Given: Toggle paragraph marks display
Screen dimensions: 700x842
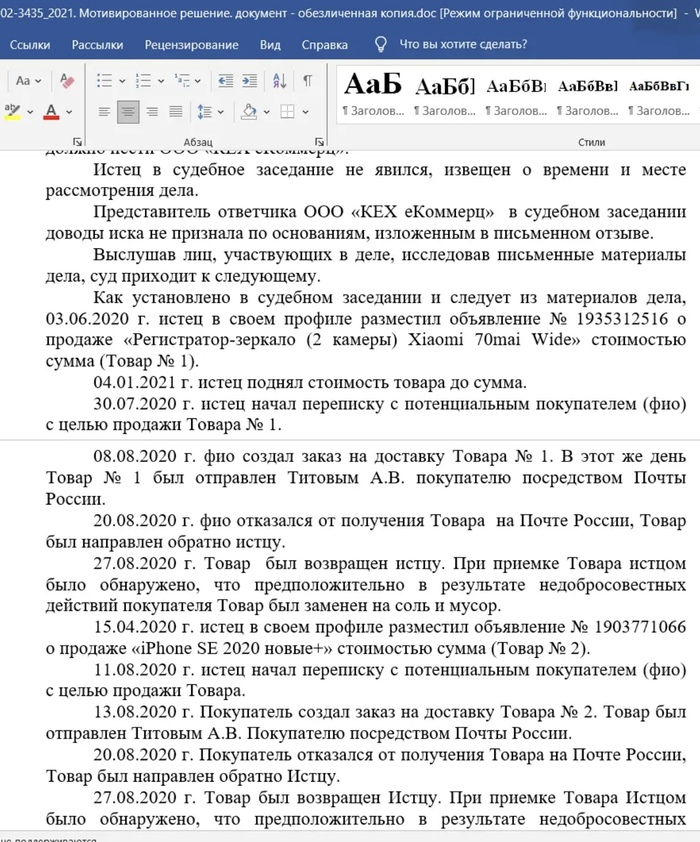Looking at the screenshot, I should pos(307,81).
